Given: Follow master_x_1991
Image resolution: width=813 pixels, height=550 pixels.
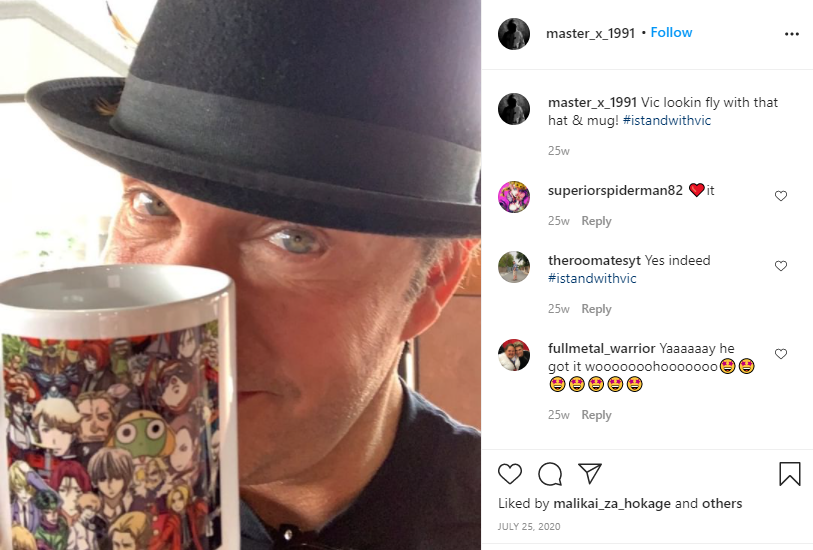Looking at the screenshot, I should pos(671,33).
